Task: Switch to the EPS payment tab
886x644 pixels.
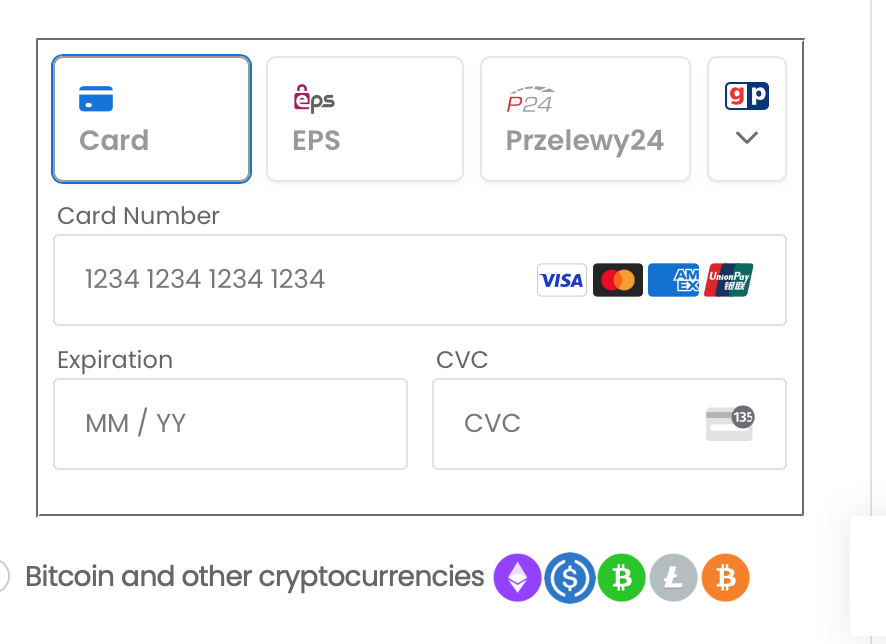Action: click(x=364, y=119)
